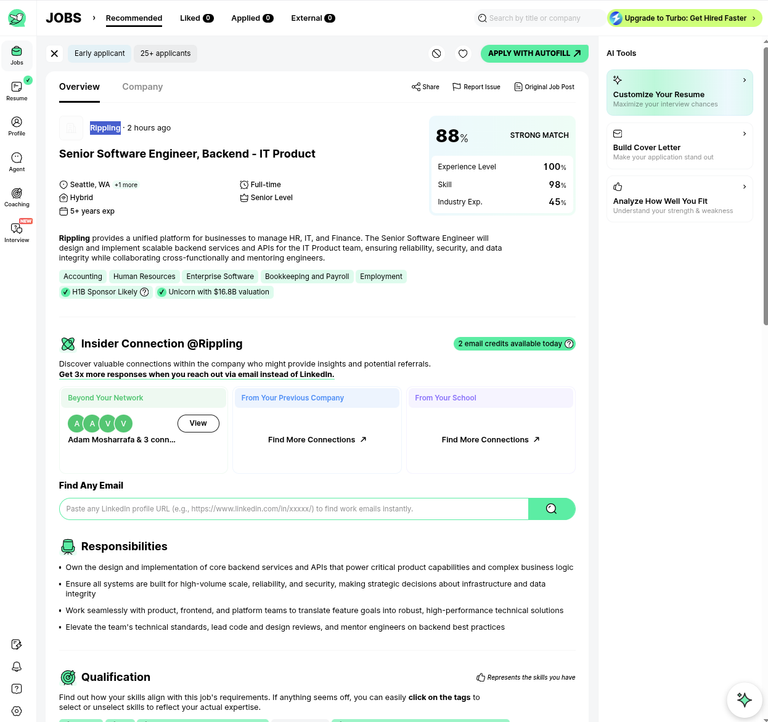Click the not interested block icon

[x=436, y=53]
